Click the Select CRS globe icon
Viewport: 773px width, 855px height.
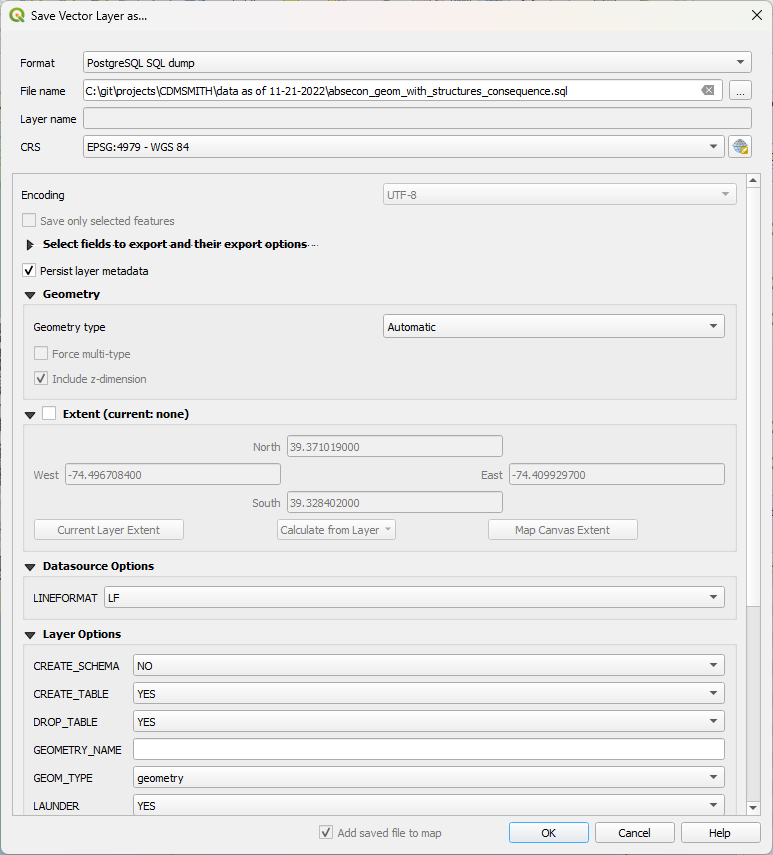(740, 147)
